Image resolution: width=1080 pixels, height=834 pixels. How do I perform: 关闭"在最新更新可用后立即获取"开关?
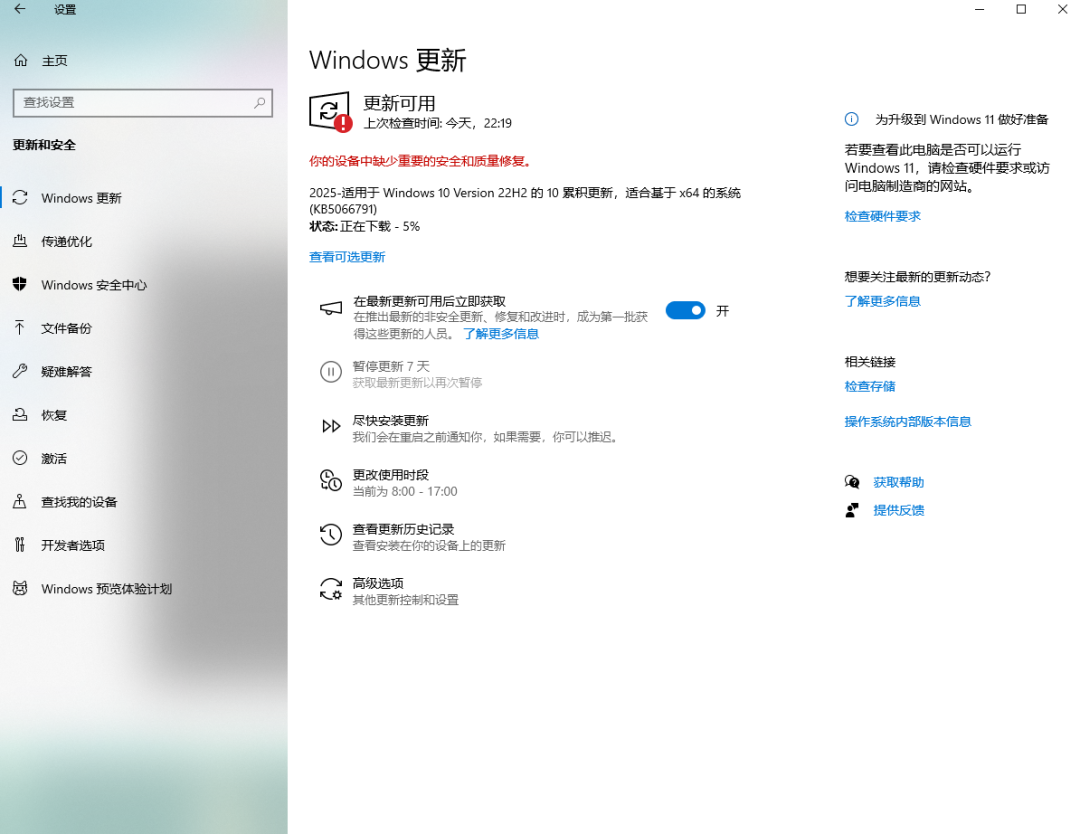685,310
